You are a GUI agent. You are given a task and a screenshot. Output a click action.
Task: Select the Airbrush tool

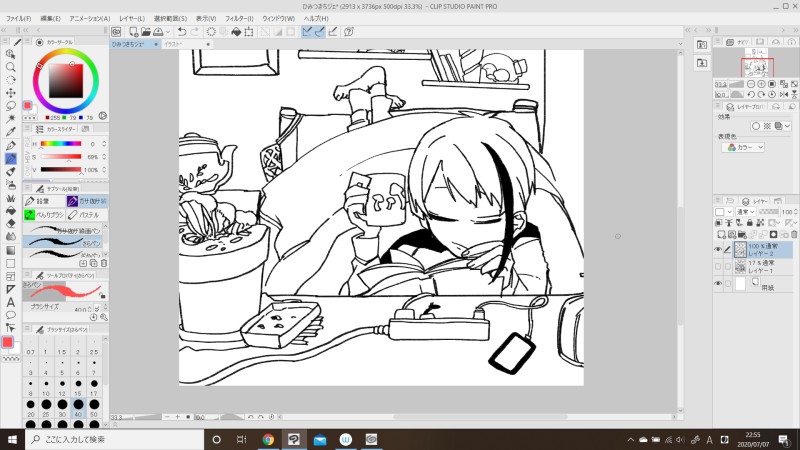pyautogui.click(x=11, y=185)
